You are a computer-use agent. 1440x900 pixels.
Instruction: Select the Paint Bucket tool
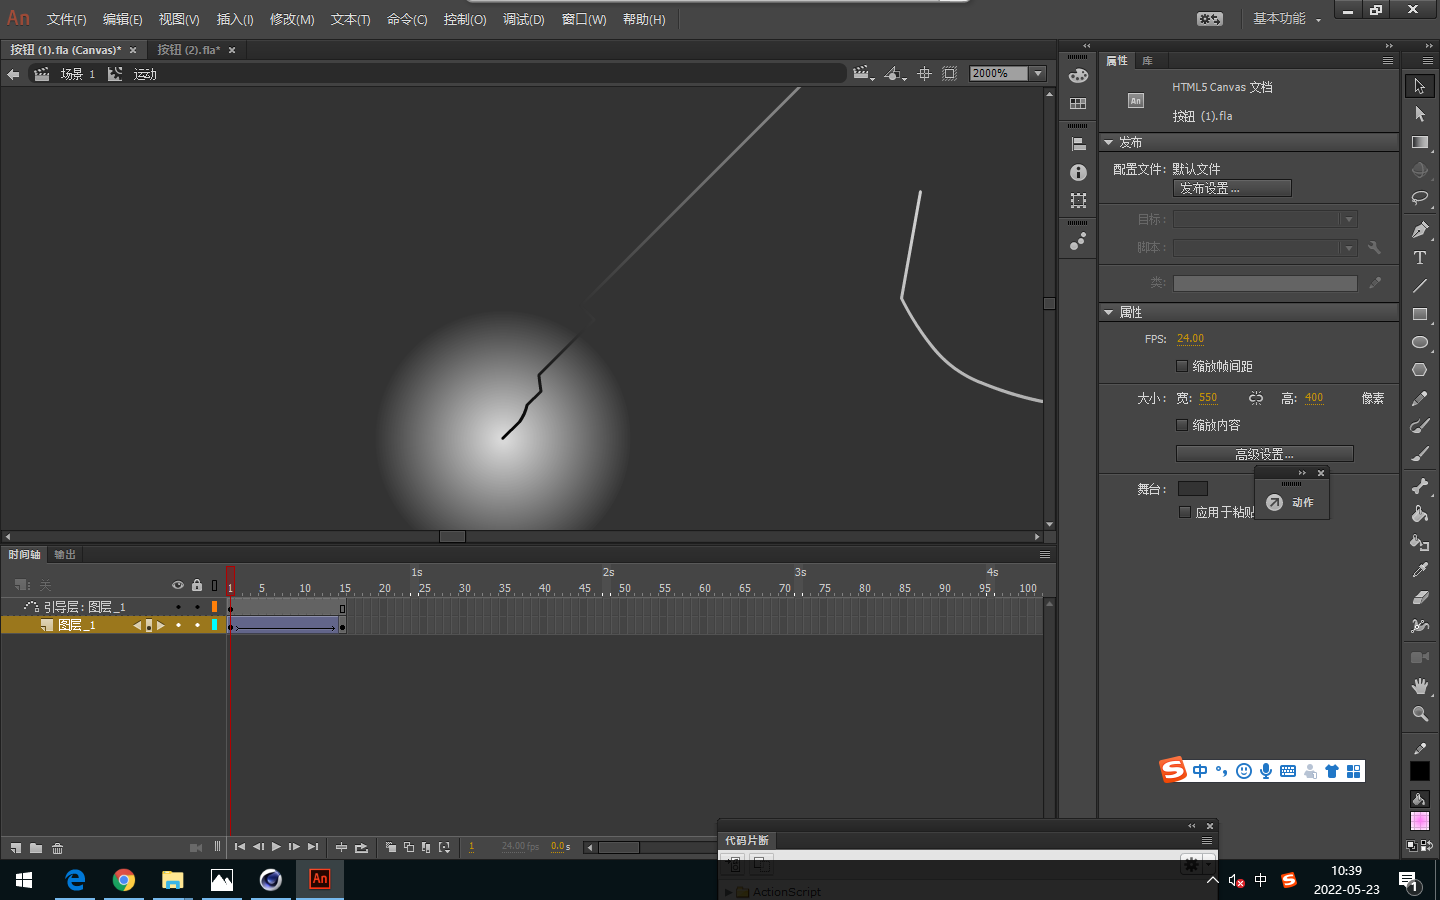pos(1419,514)
